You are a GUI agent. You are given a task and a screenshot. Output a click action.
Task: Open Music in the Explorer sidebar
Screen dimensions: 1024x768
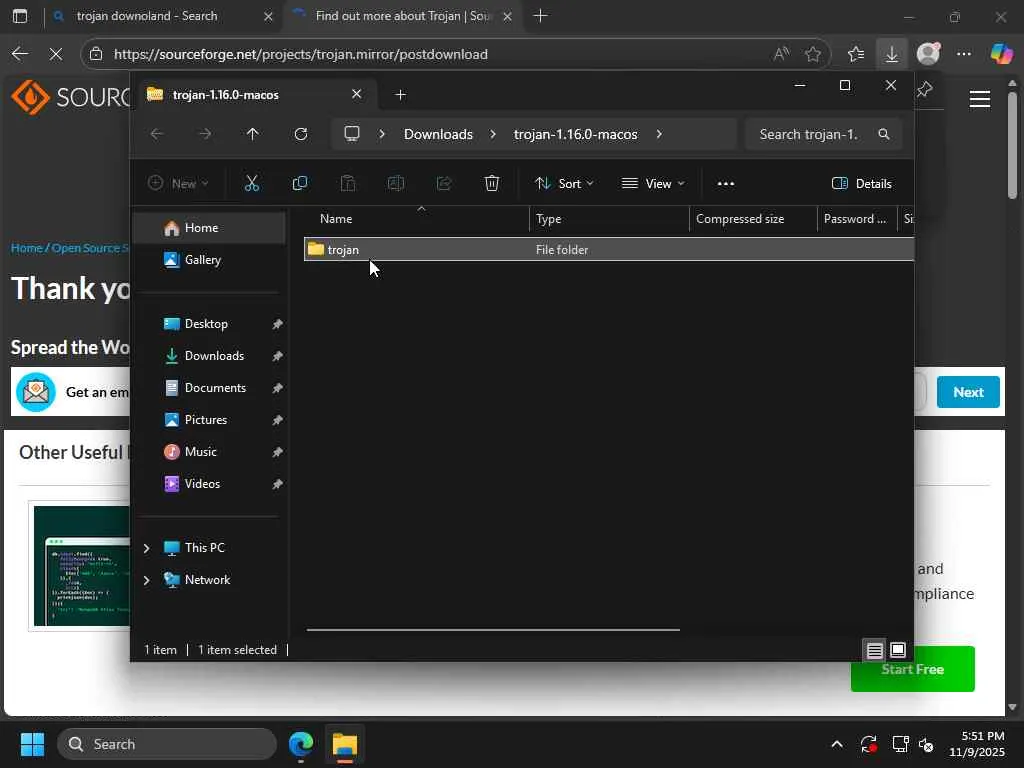(209, 452)
